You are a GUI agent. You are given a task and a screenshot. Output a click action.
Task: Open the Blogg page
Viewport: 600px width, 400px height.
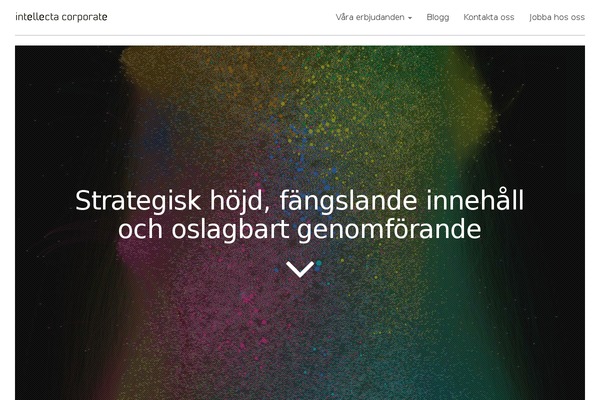pyautogui.click(x=438, y=17)
